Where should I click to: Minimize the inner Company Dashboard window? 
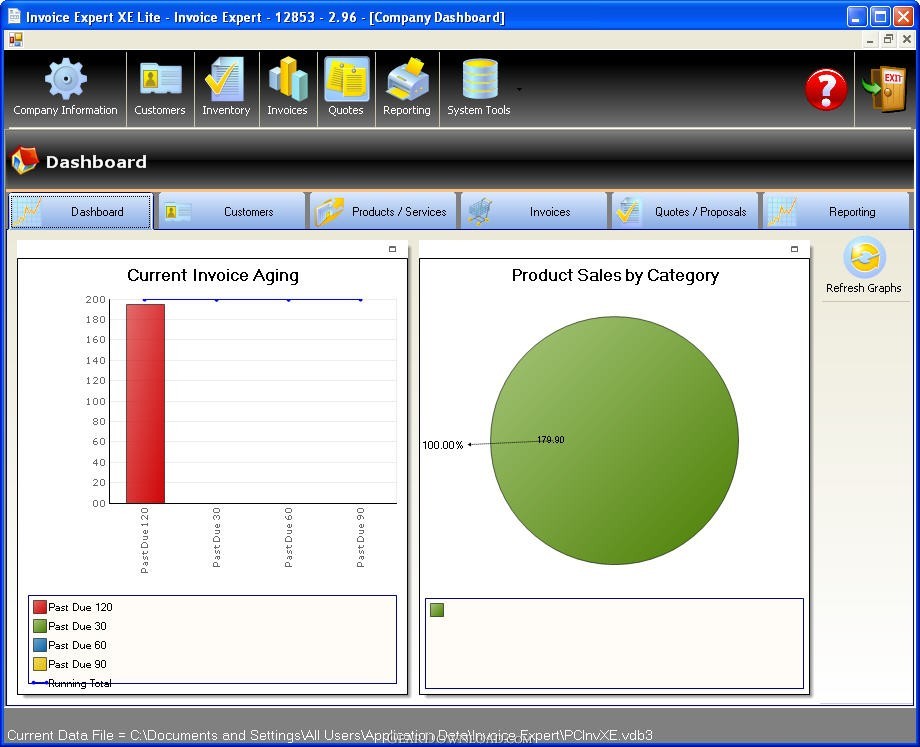[x=870, y=39]
